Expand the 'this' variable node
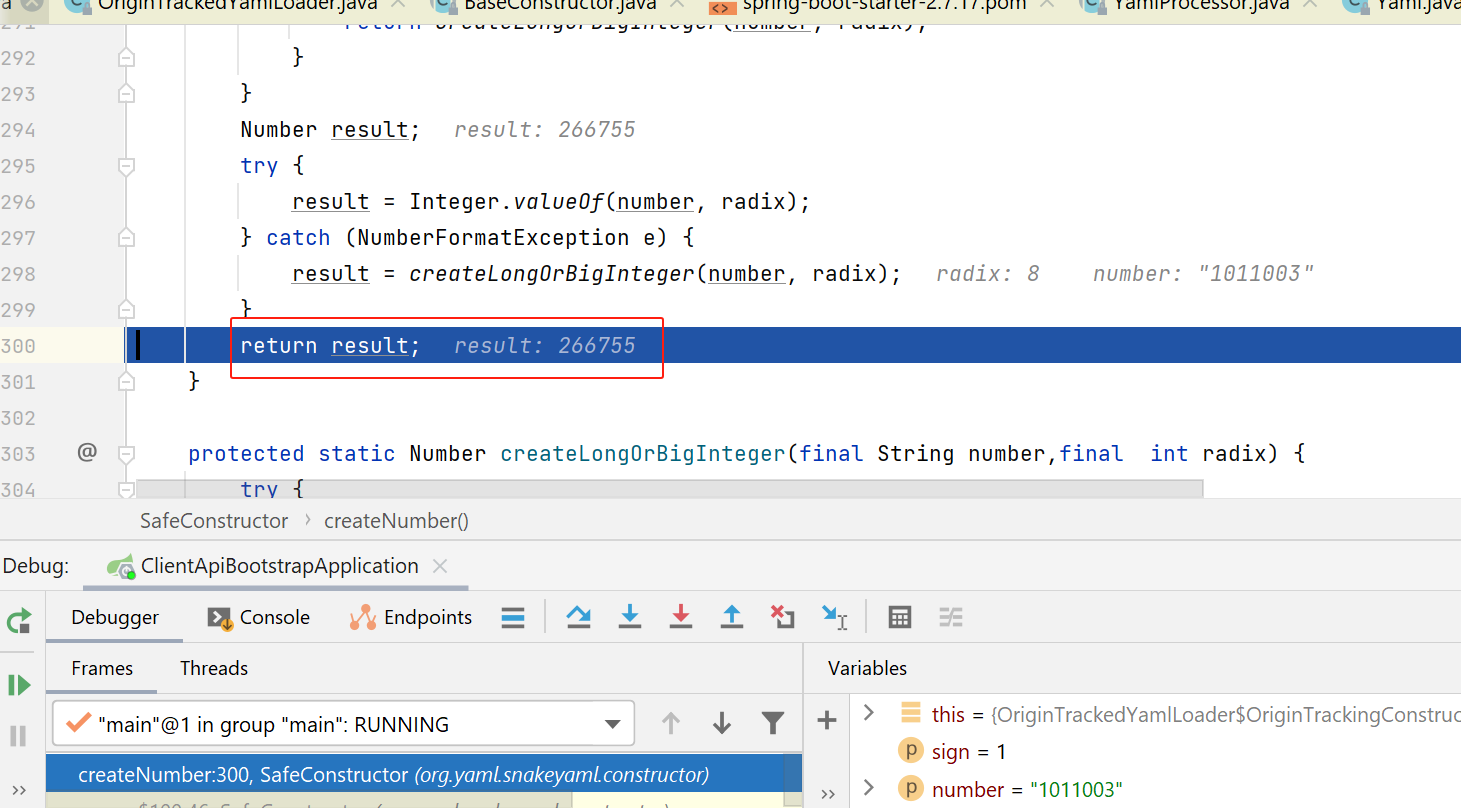The image size is (1461, 808). pyautogui.click(x=869, y=713)
